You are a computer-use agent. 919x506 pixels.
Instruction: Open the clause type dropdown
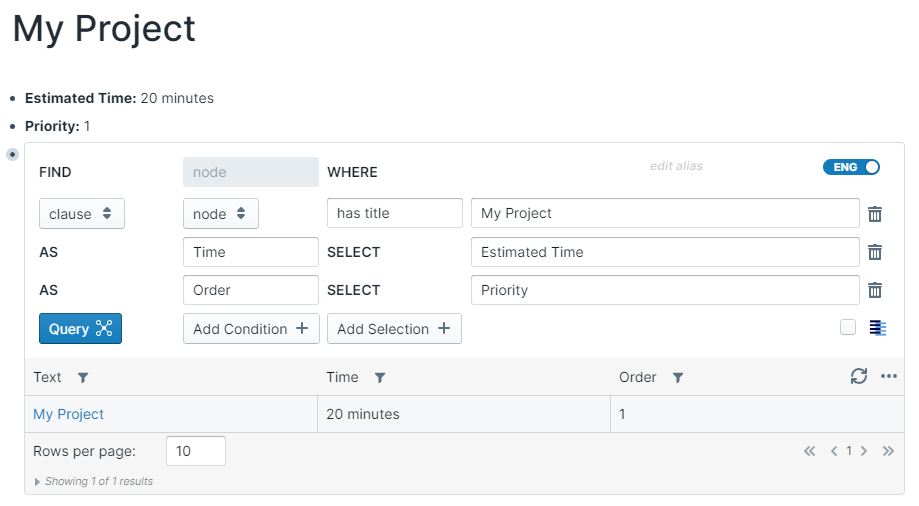tap(82, 214)
